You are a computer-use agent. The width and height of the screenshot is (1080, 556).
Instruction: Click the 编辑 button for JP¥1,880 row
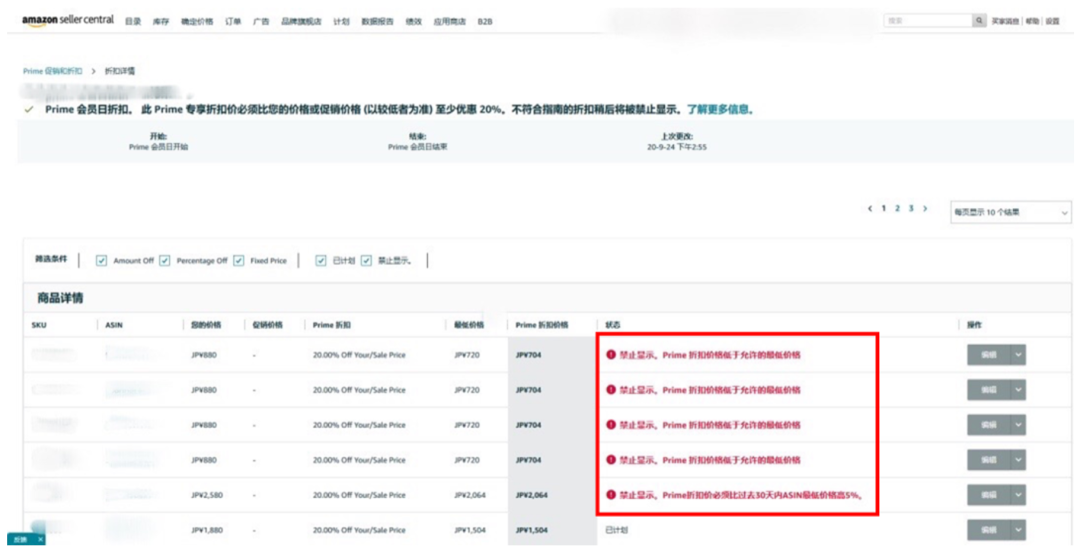988,530
